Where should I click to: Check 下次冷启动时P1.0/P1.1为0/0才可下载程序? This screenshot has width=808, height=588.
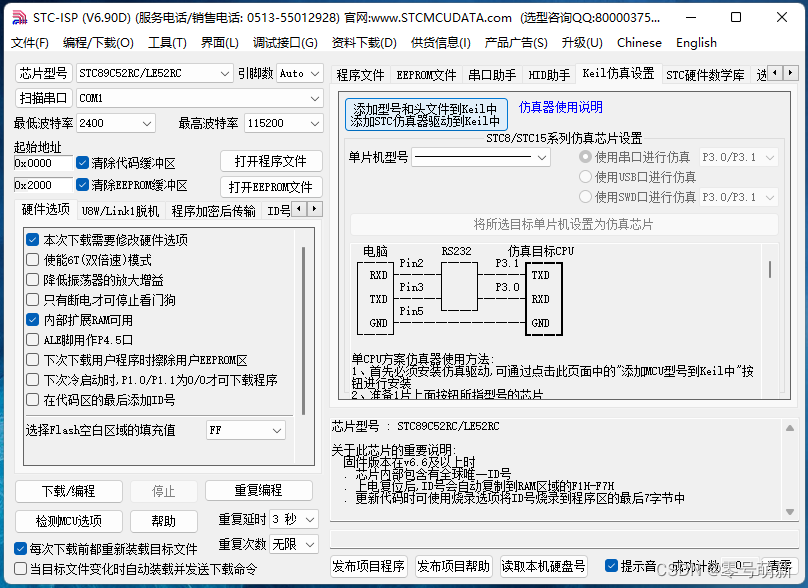tap(32, 380)
